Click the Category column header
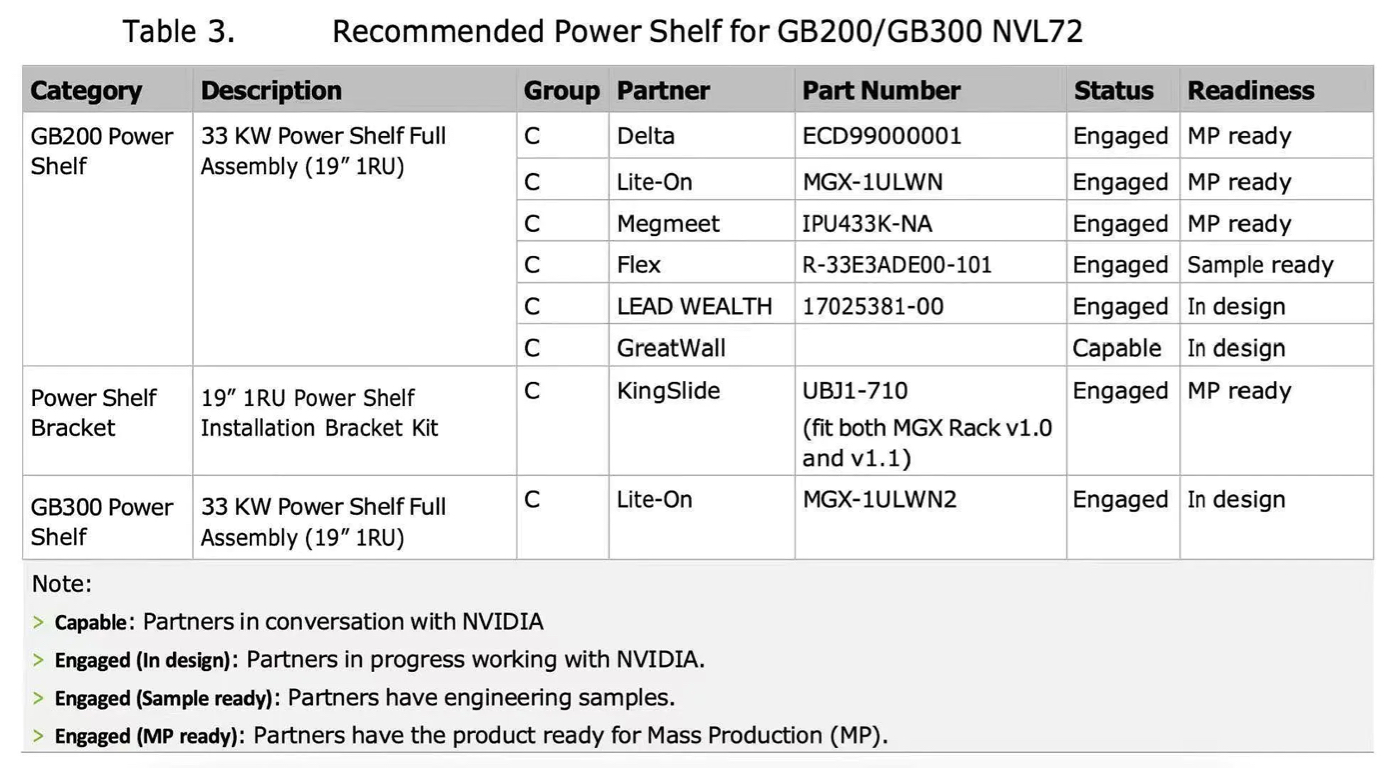Screen dimensions: 1386x768 point(86,90)
